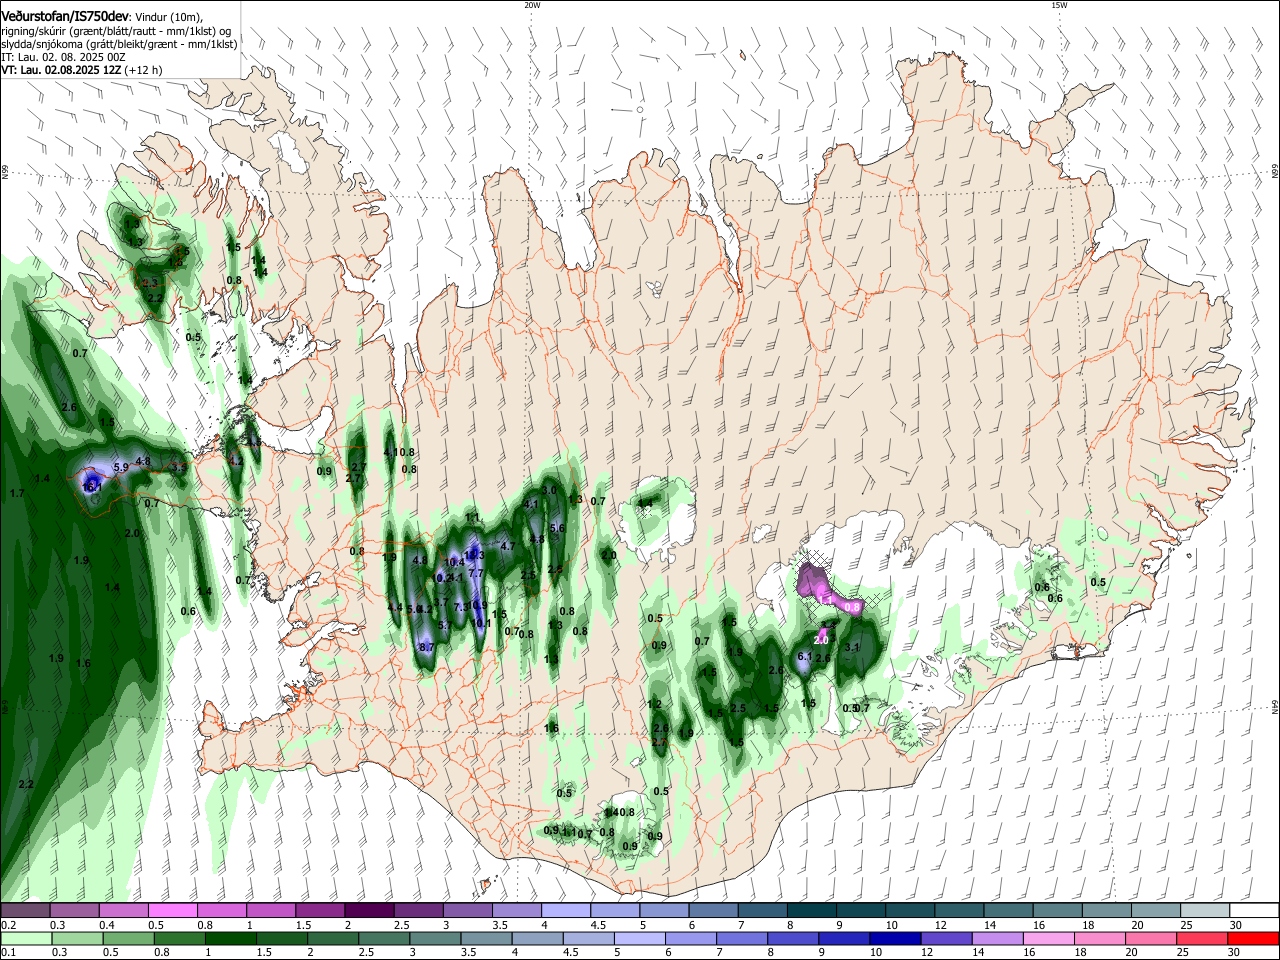1280x960 pixels.
Task: Click the 6.1 precipitation value
Action: pos(804,656)
